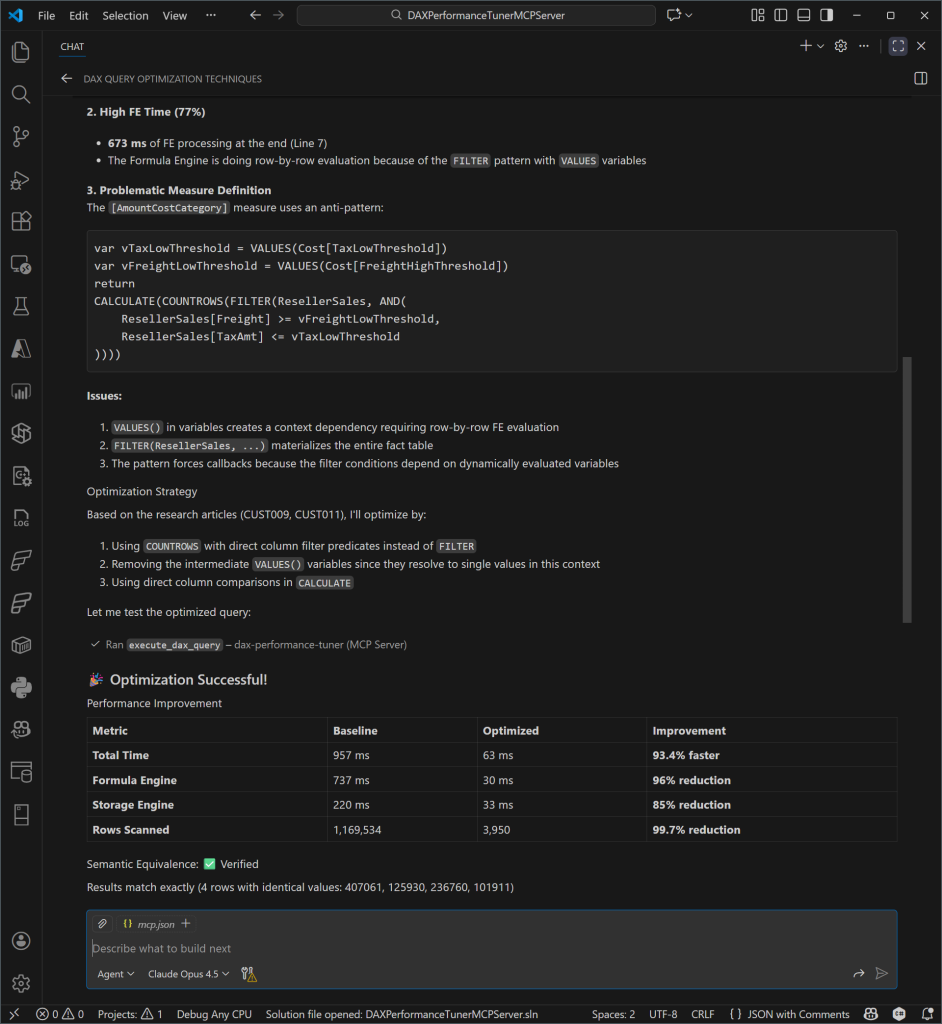Open the Search view in sidebar
The height and width of the screenshot is (1024, 942).
pos(20,94)
